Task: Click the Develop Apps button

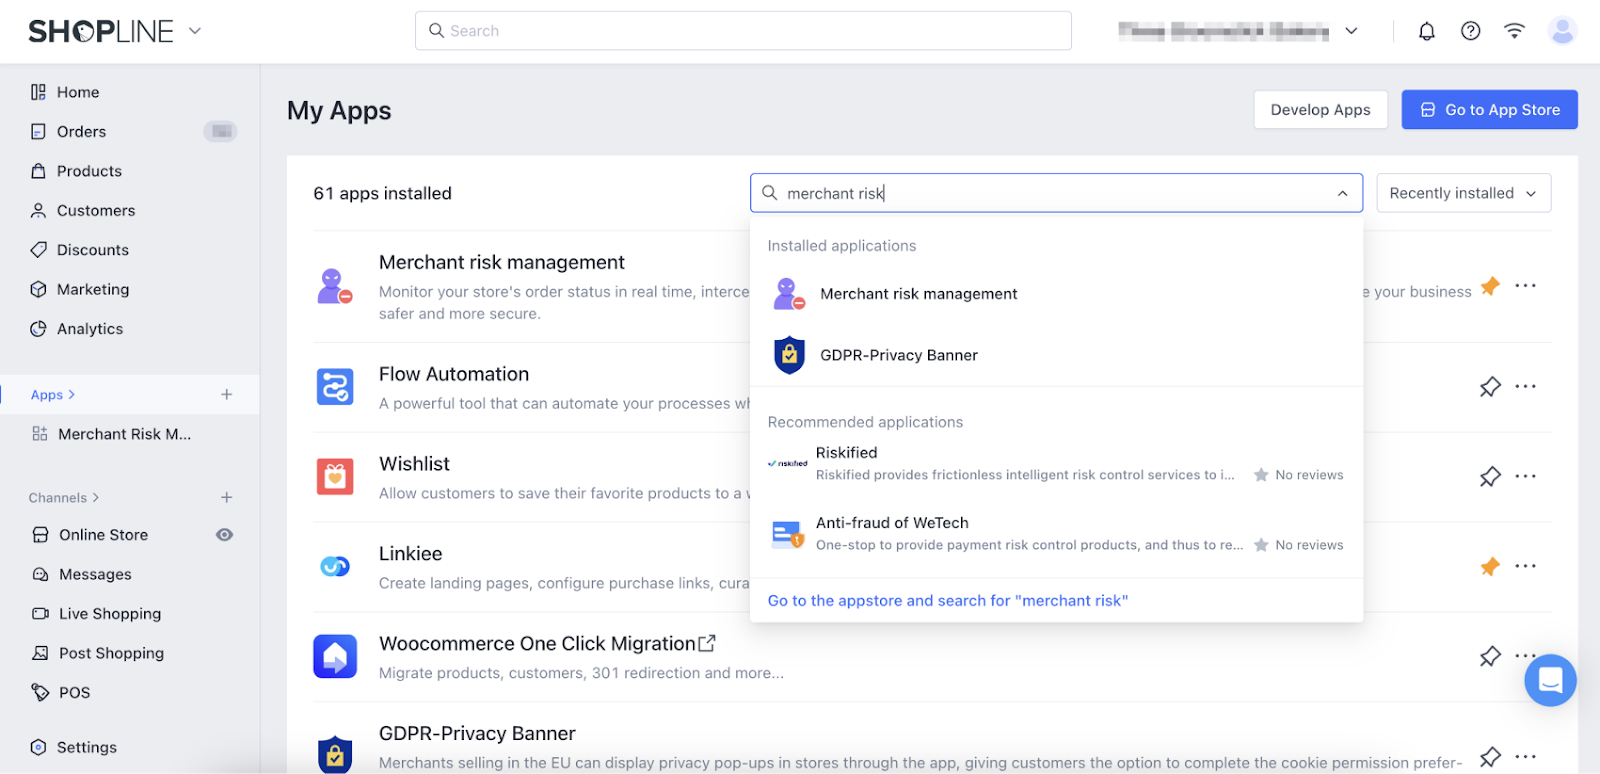Action: [x=1320, y=110]
